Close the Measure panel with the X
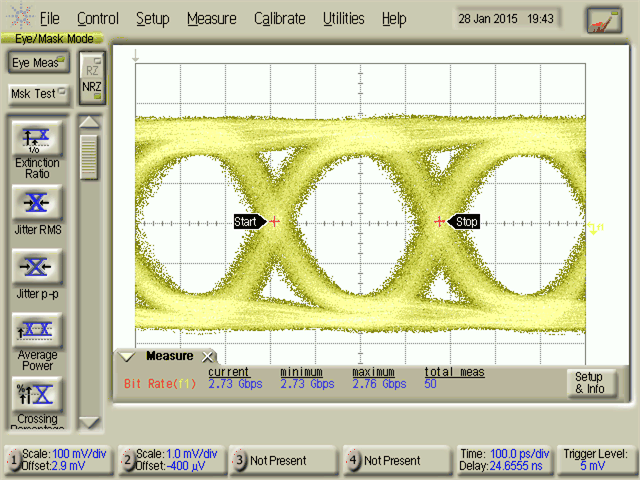Screen dimensions: 640x480 pos(208,357)
